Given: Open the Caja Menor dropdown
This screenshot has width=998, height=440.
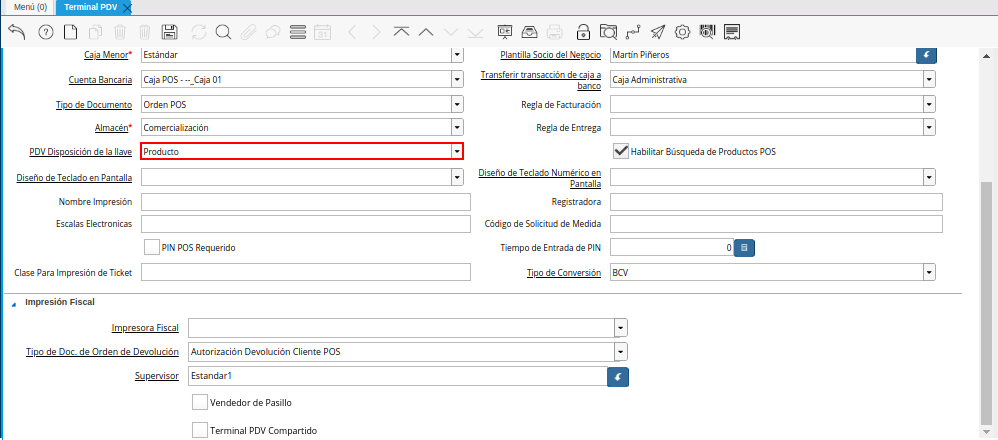Looking at the screenshot, I should click(457, 55).
